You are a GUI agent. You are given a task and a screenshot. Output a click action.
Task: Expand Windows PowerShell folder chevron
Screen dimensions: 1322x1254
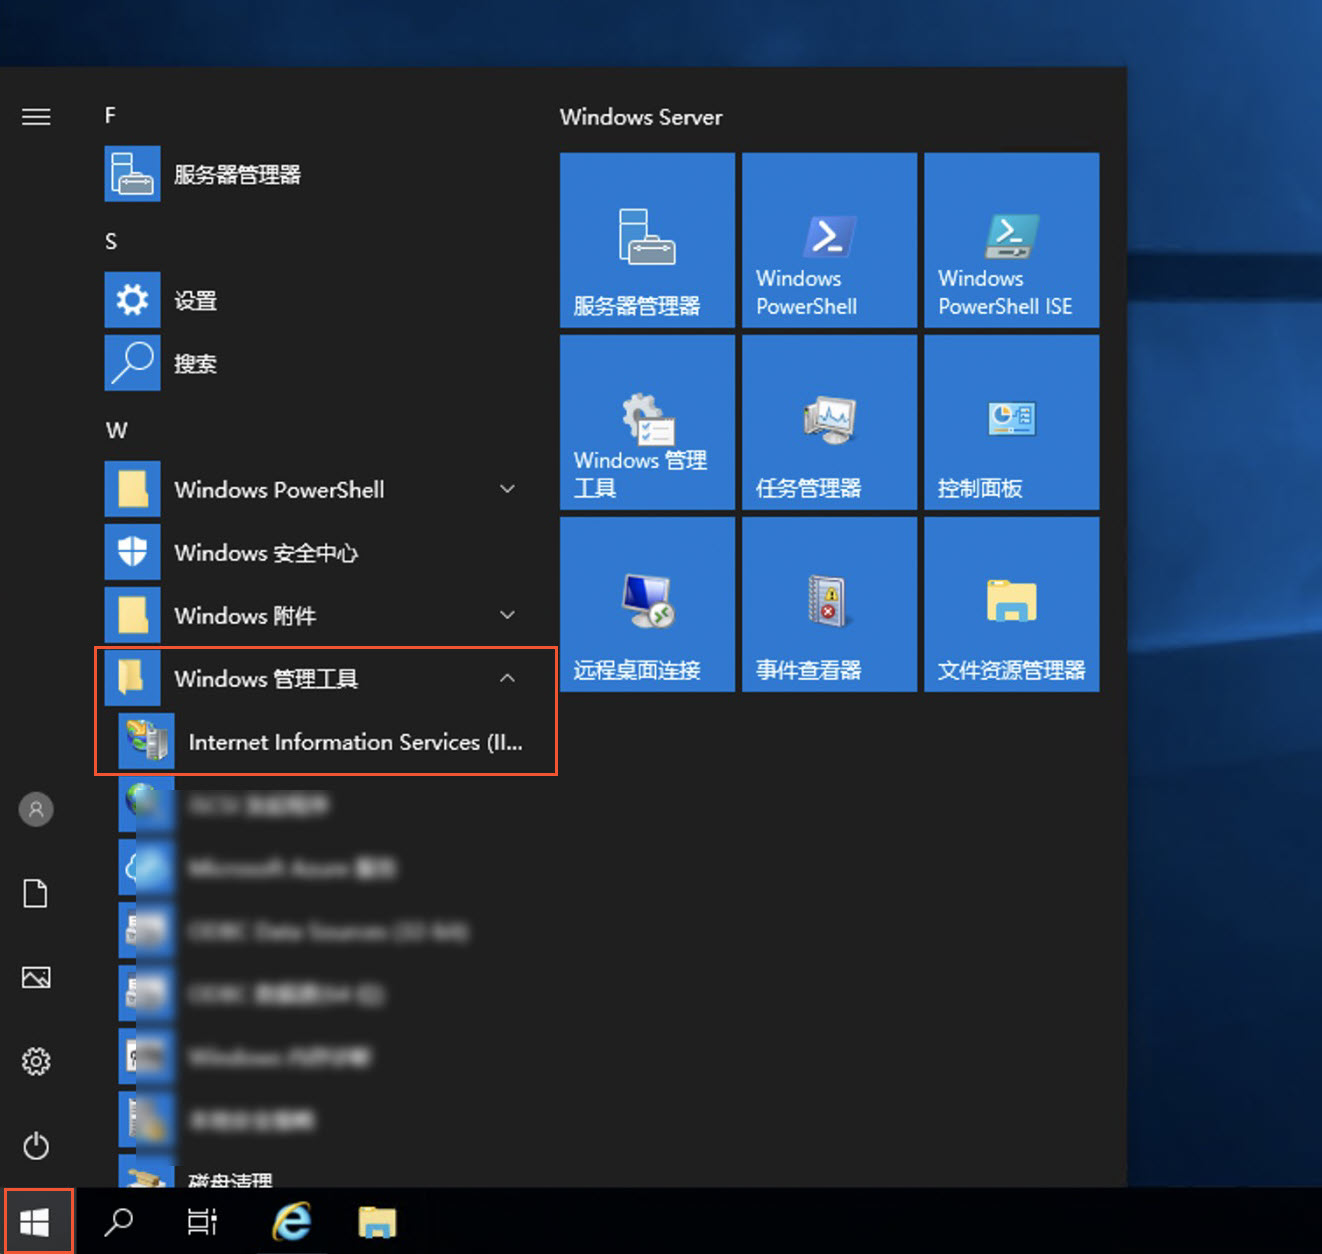(507, 489)
